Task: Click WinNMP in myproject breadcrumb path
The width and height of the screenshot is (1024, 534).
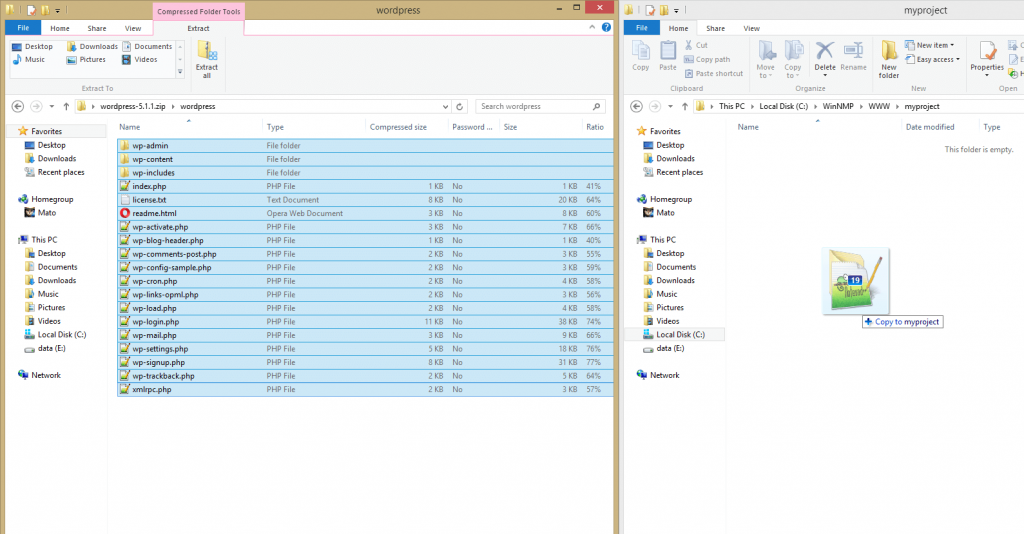Action: point(838,106)
